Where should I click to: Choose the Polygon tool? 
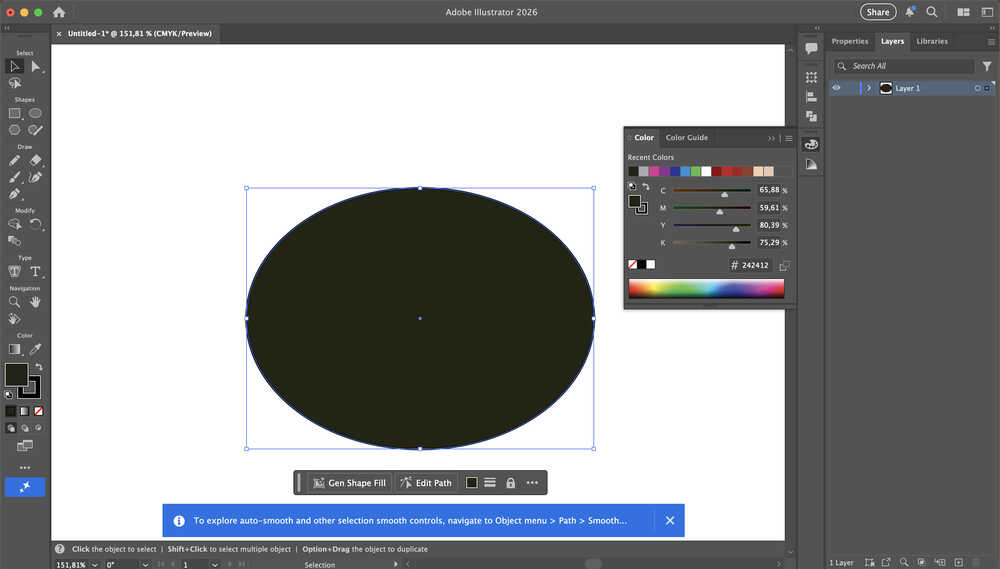(x=15, y=130)
